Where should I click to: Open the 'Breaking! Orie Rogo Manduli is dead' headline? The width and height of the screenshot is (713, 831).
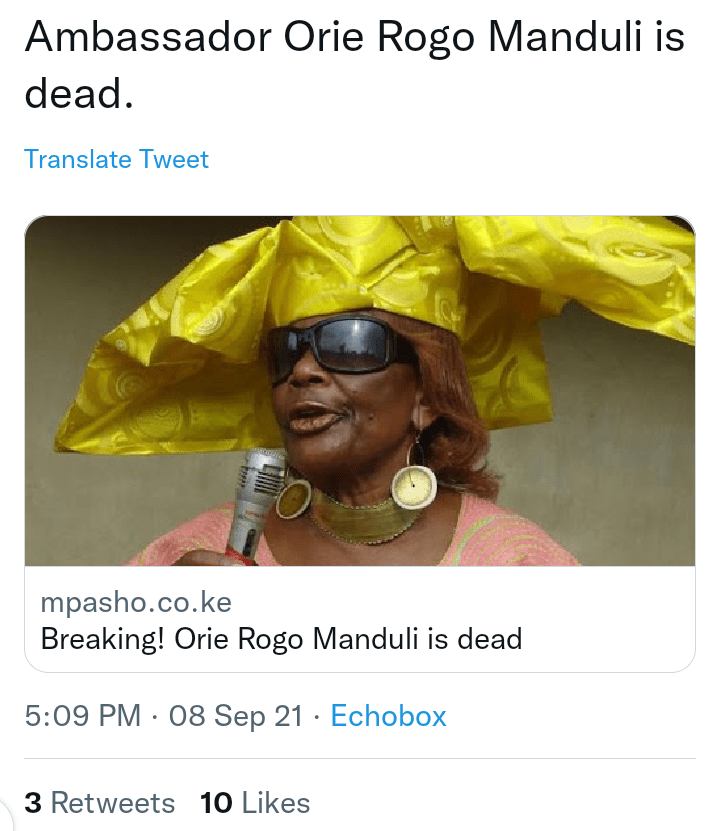(281, 639)
